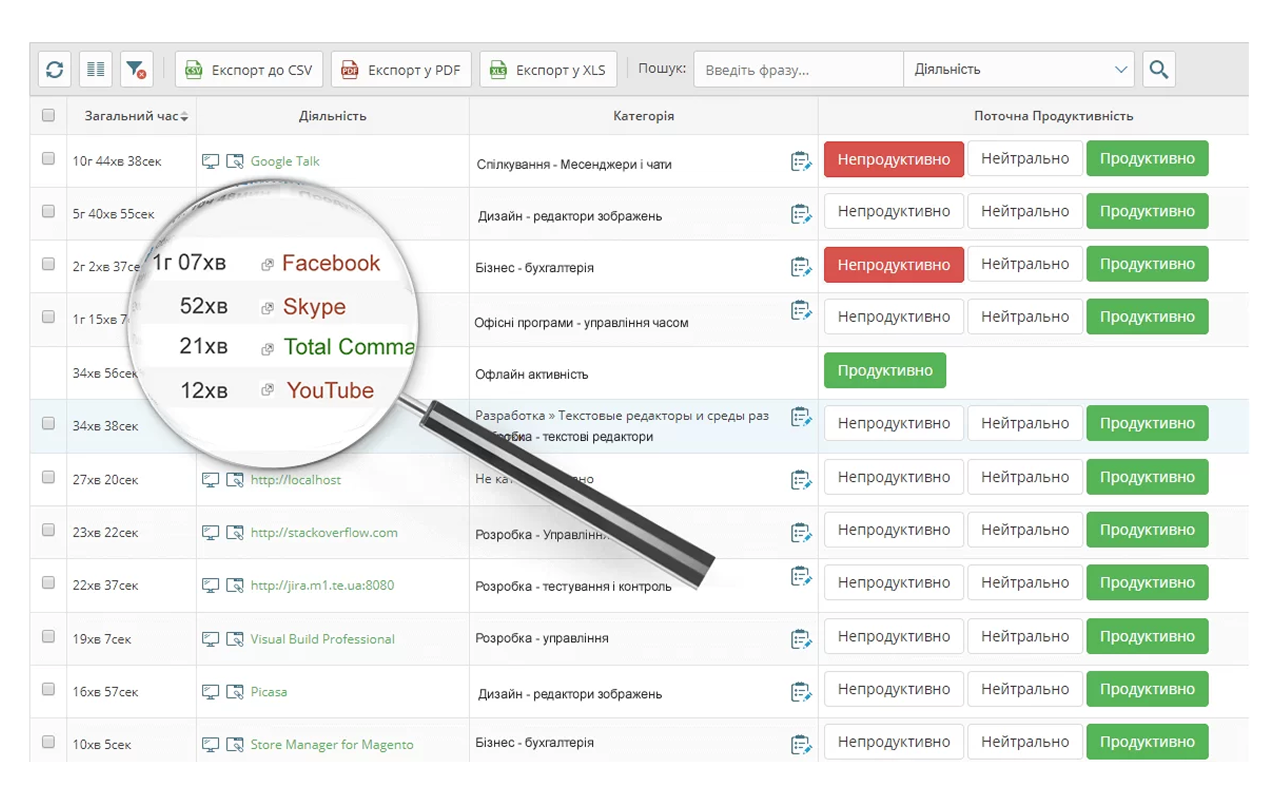Open the Visual Build Professional link
Image resolution: width=1280 pixels, height=800 pixels.
click(x=322, y=639)
